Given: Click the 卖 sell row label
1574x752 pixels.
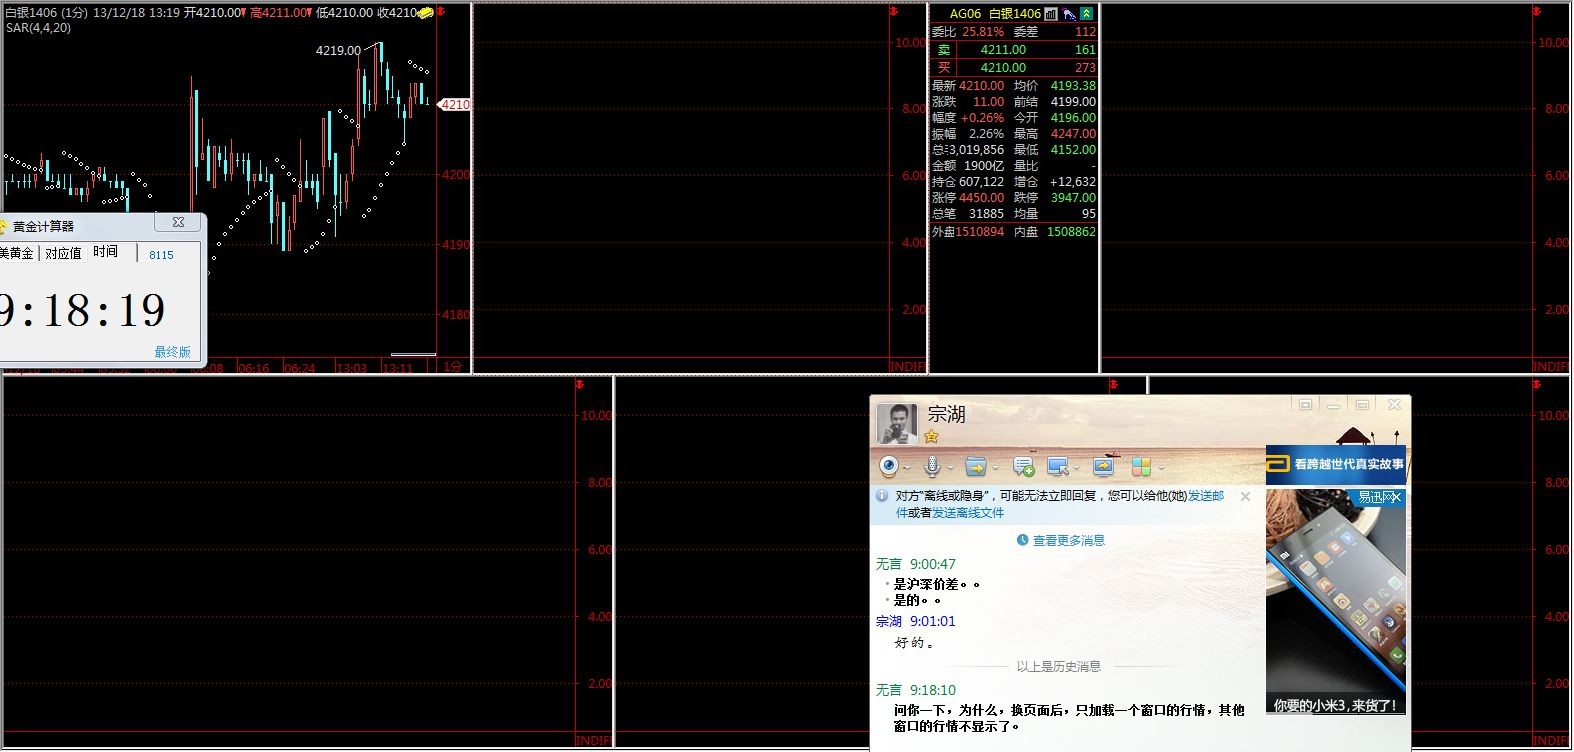Looking at the screenshot, I should point(943,49).
